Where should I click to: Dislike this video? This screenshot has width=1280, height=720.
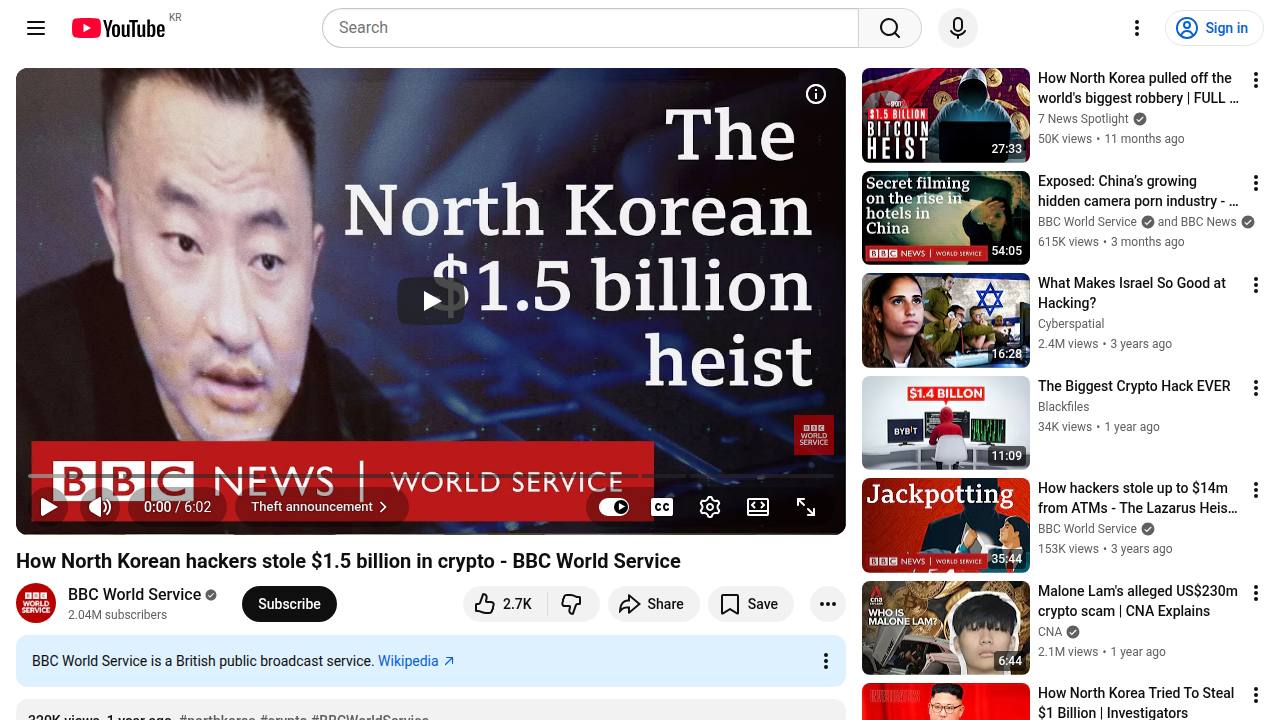572,604
